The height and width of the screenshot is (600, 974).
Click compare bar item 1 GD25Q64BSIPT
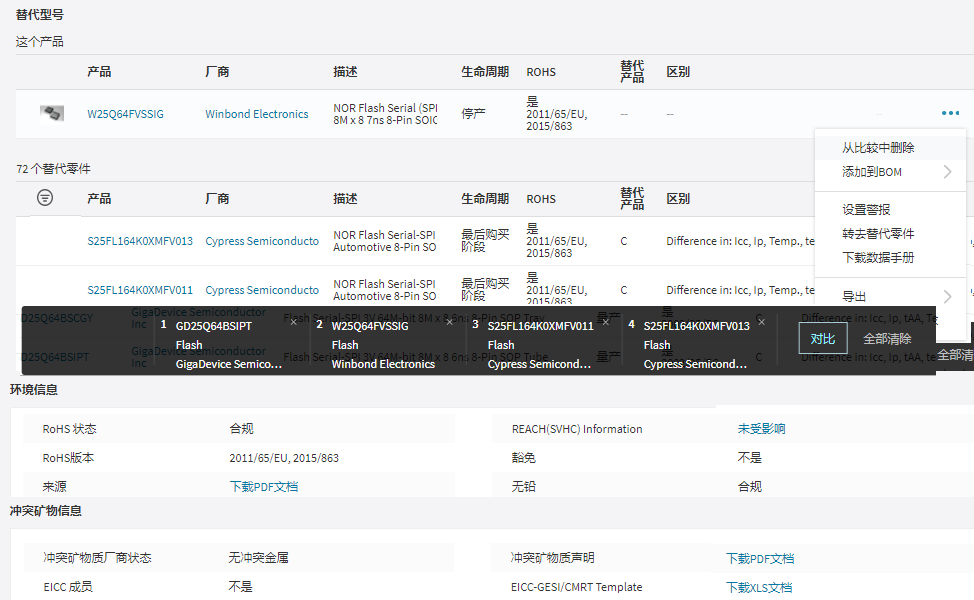[229, 345]
